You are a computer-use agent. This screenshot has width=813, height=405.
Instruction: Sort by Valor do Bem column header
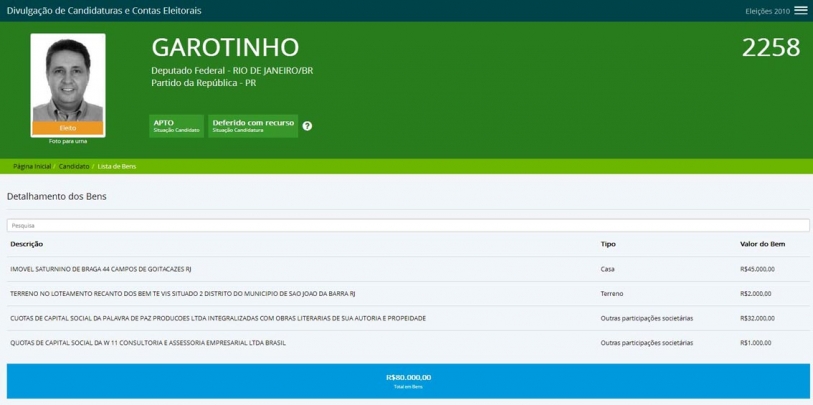pos(762,244)
